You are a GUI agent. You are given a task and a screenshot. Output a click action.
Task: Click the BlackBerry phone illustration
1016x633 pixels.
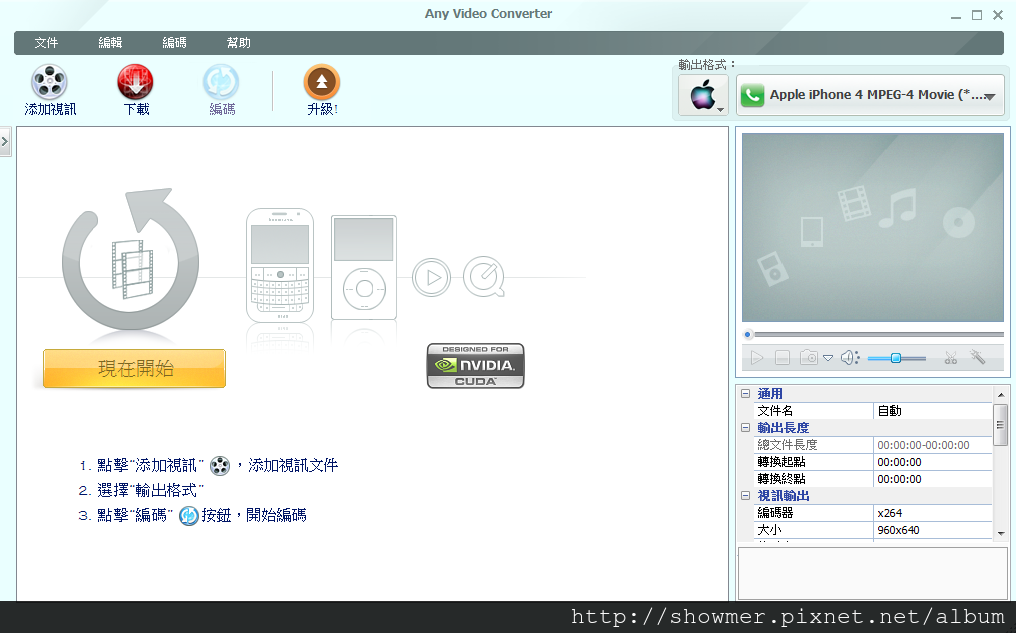[x=280, y=265]
